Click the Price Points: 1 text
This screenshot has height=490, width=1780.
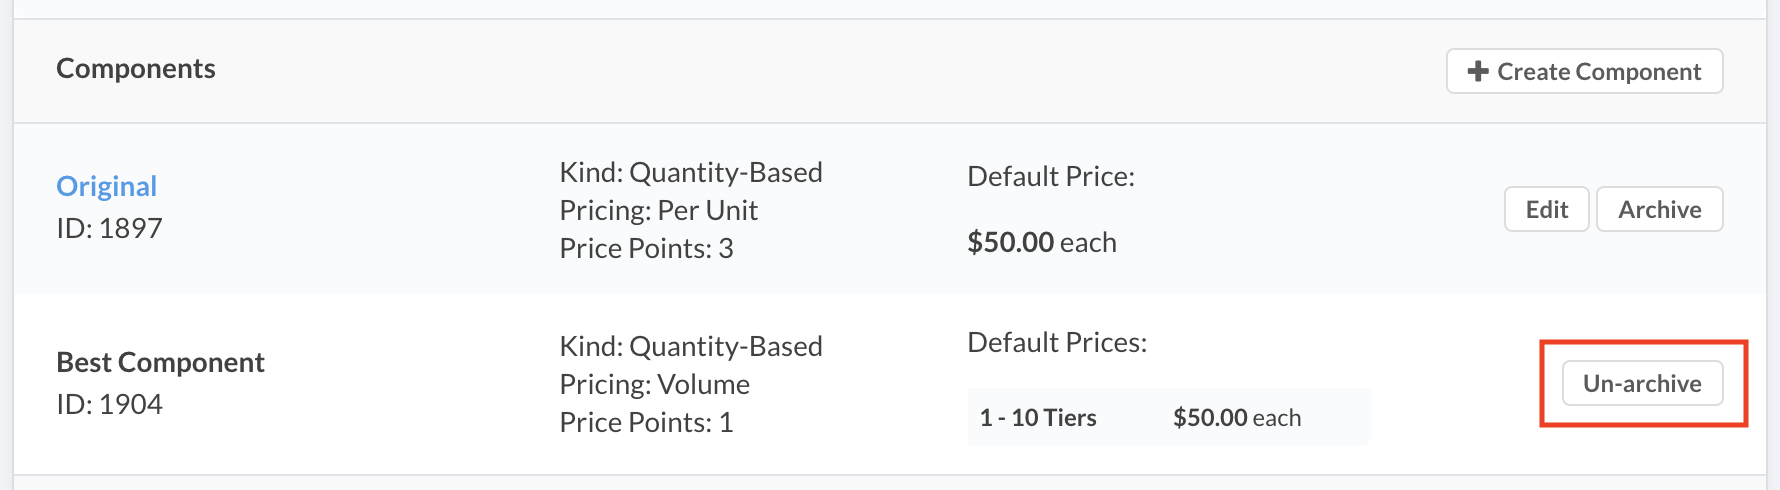click(x=646, y=423)
